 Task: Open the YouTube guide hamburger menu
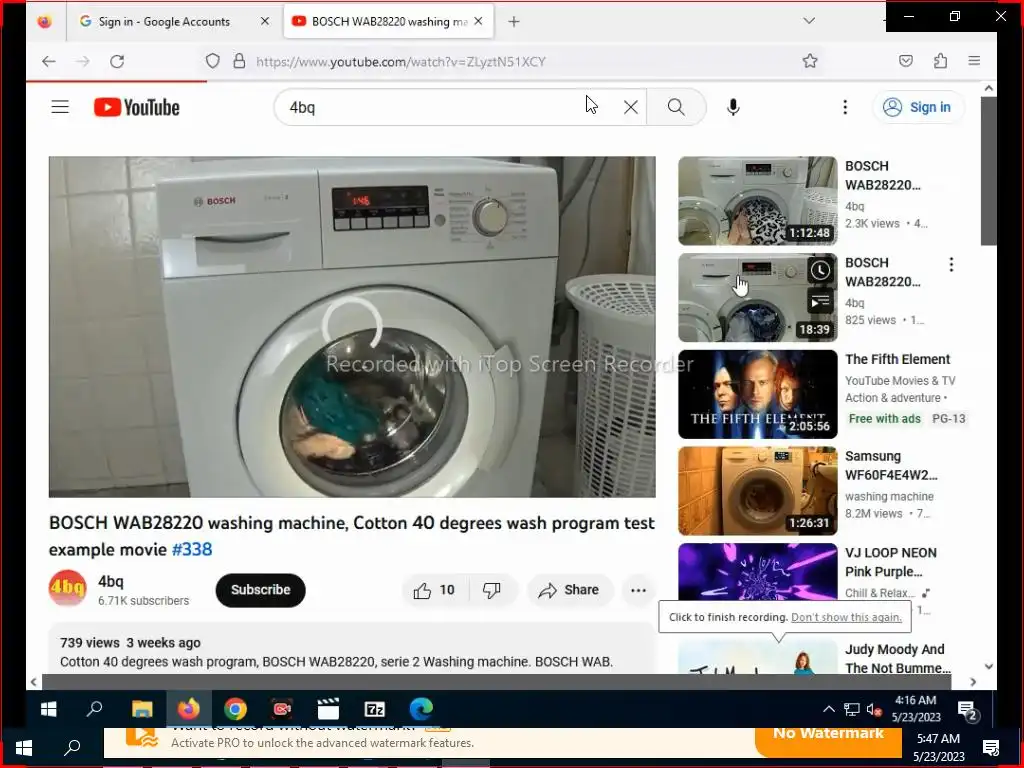tap(60, 106)
